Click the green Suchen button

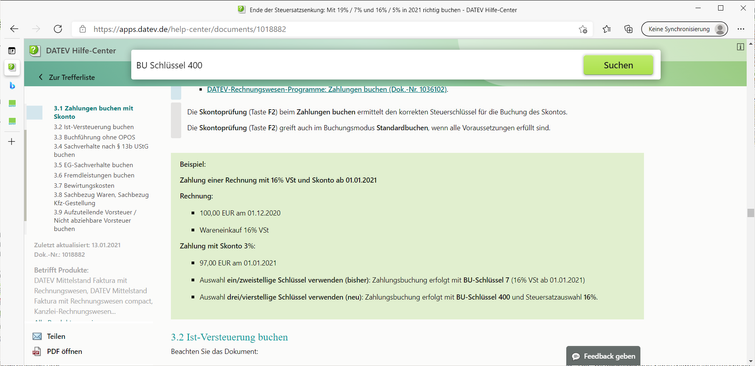(618, 65)
